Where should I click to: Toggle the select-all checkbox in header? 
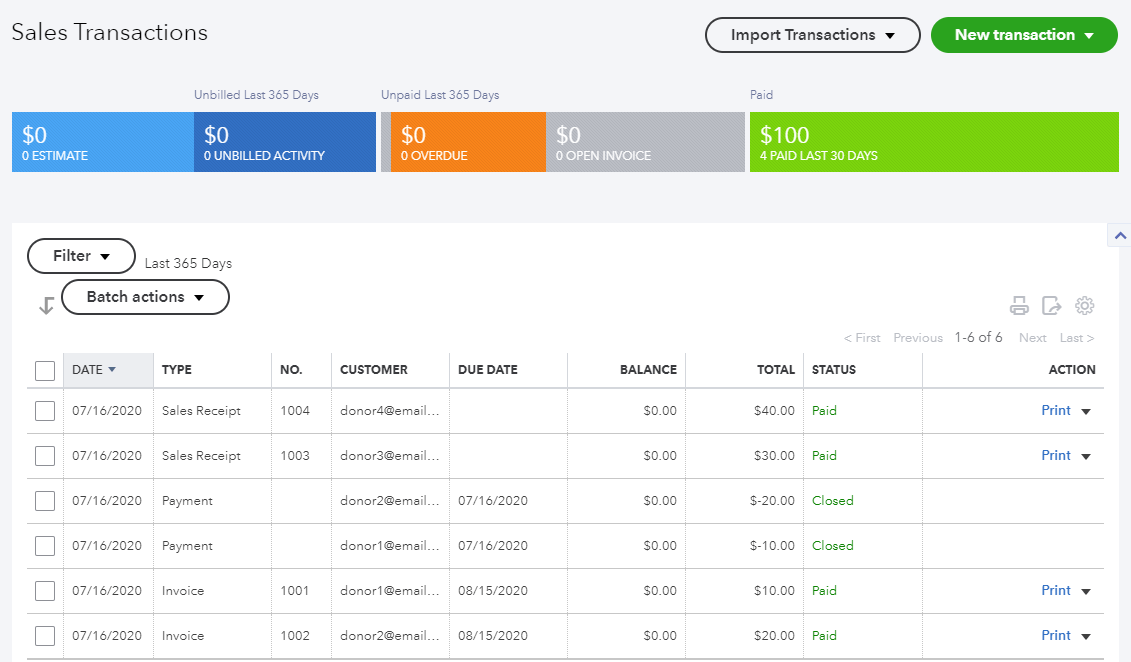[x=45, y=371]
